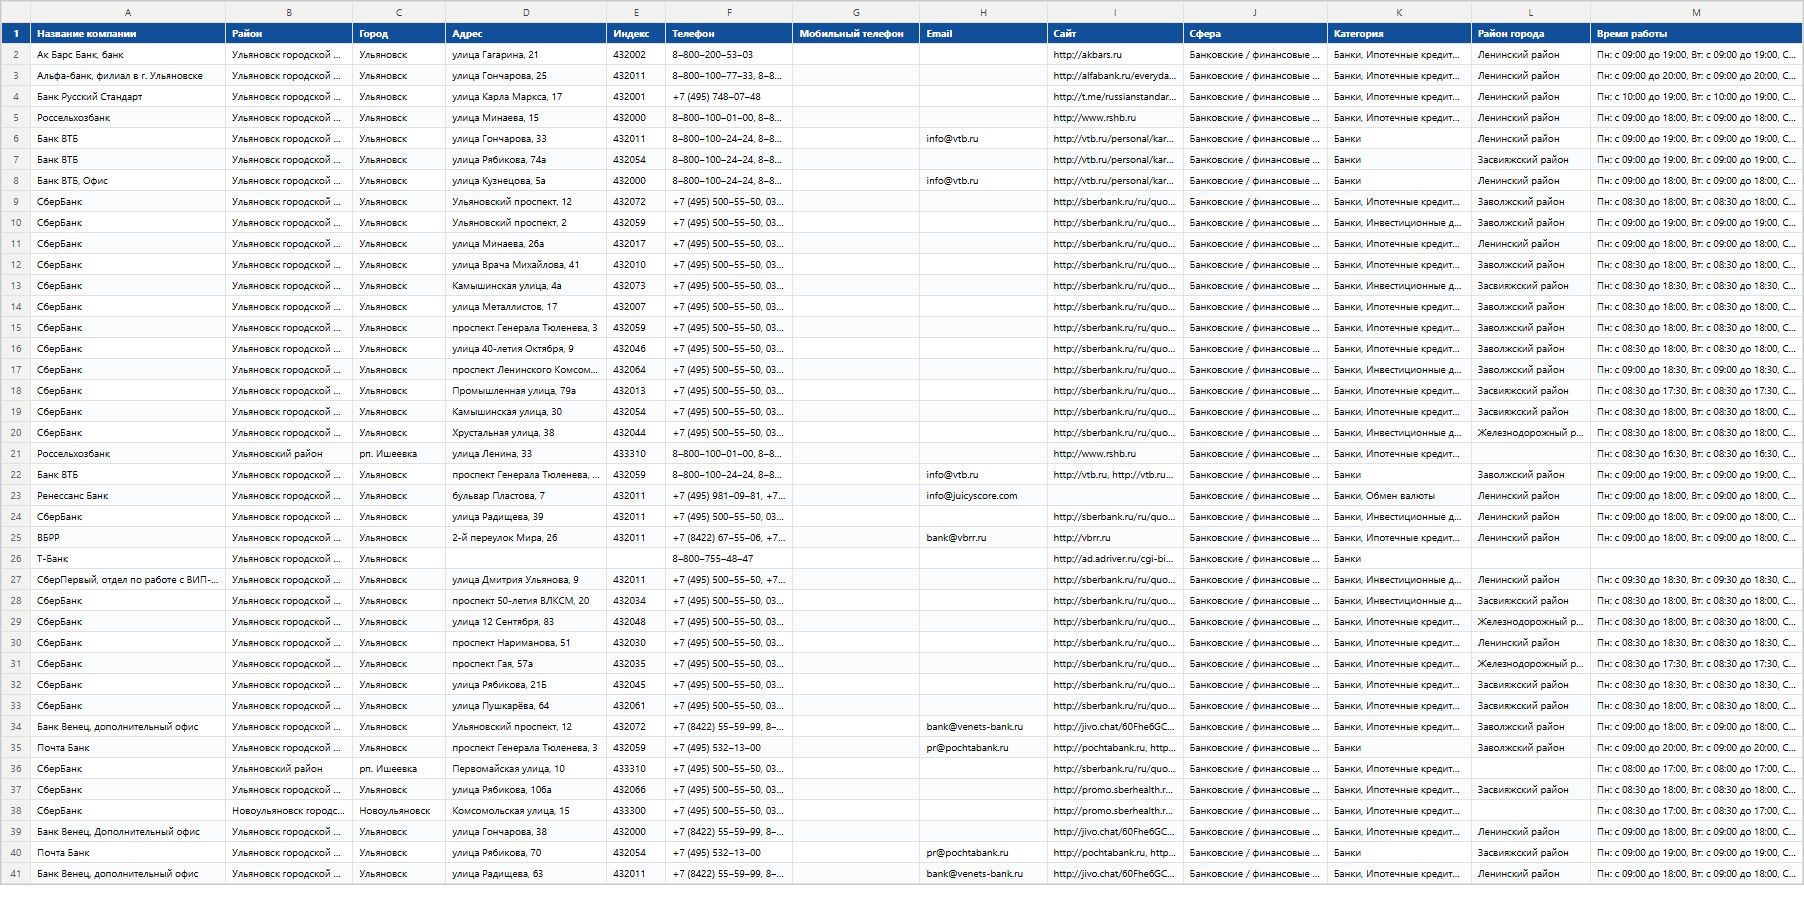The width and height of the screenshot is (1804, 902).
Task: Select column M header letter
Action: [x=1696, y=12]
